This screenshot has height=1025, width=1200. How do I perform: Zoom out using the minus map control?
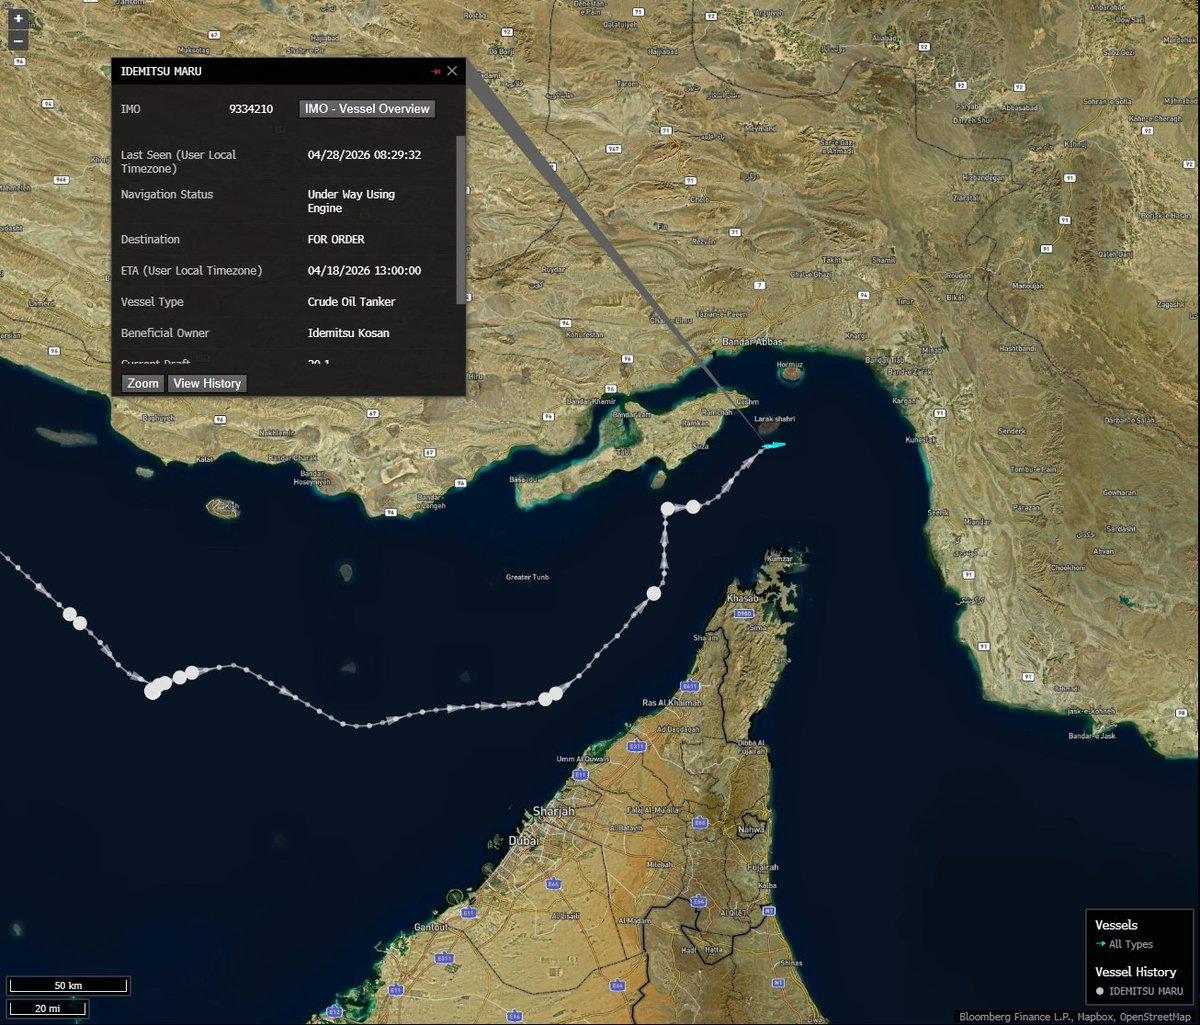[18, 42]
